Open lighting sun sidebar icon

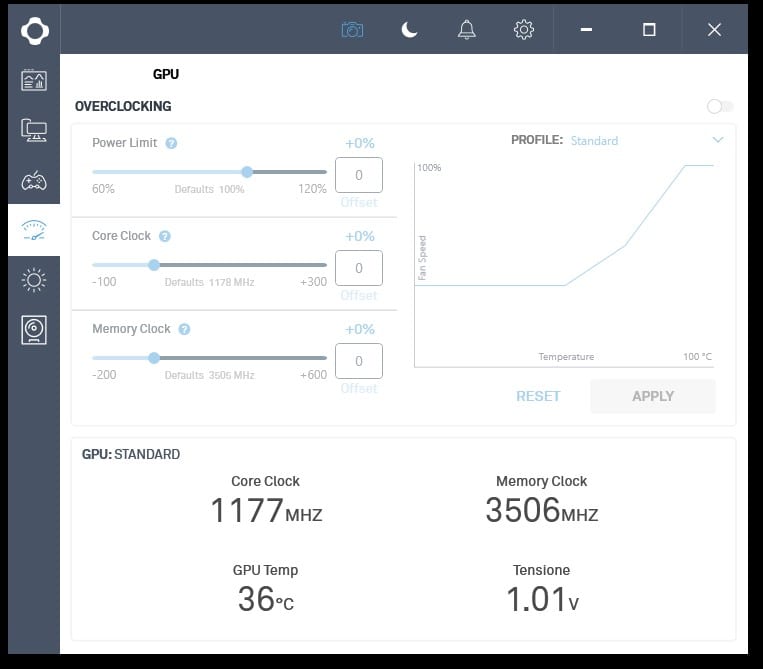[34, 280]
